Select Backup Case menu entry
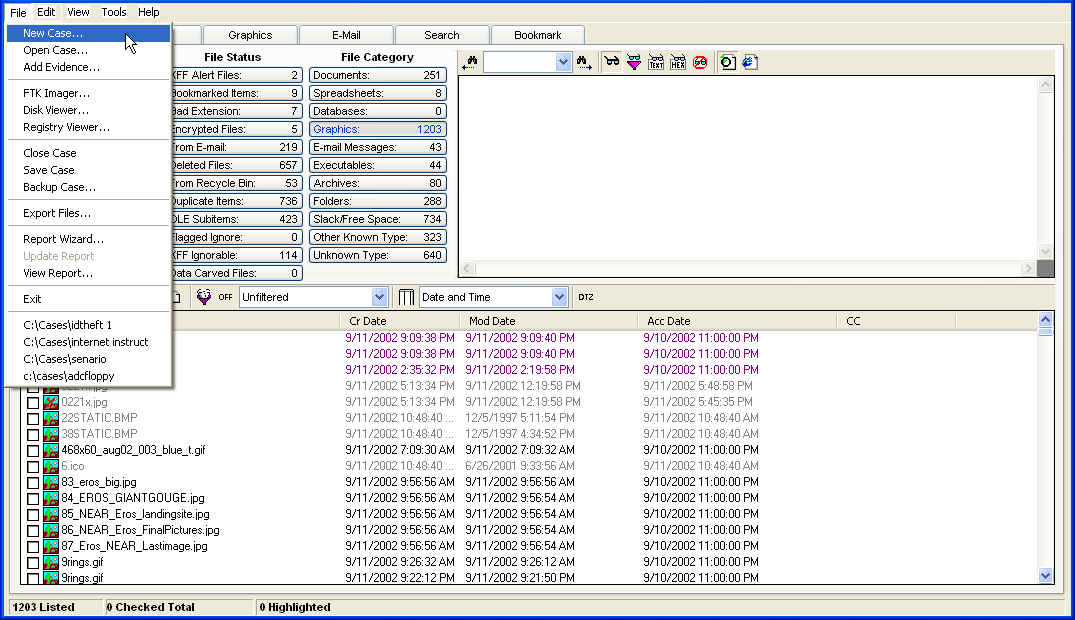The image size is (1075, 620). pyautogui.click(x=88, y=187)
